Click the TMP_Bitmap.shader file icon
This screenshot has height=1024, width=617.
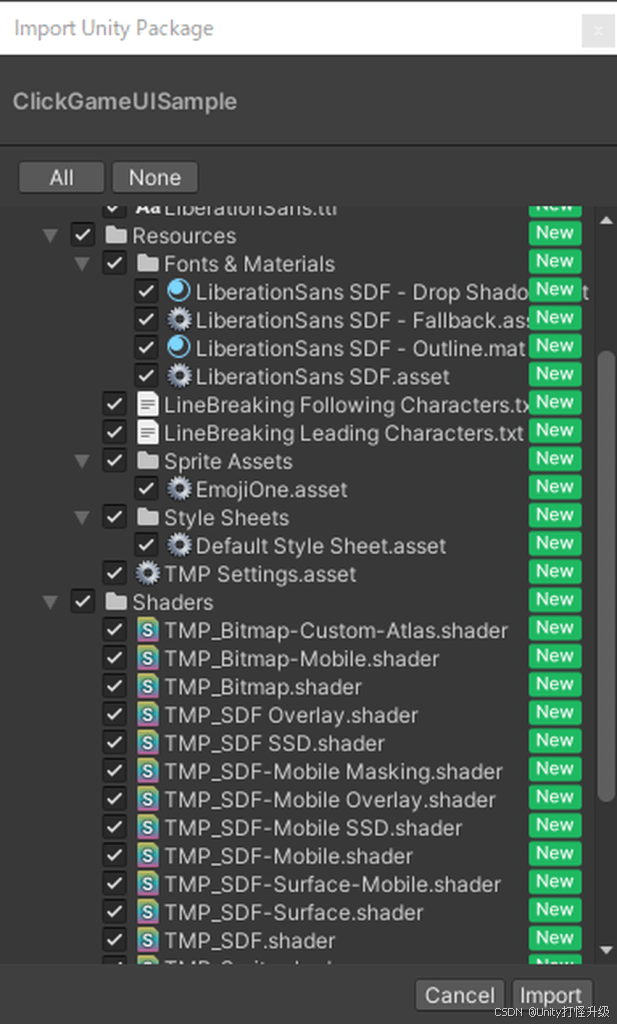148,686
